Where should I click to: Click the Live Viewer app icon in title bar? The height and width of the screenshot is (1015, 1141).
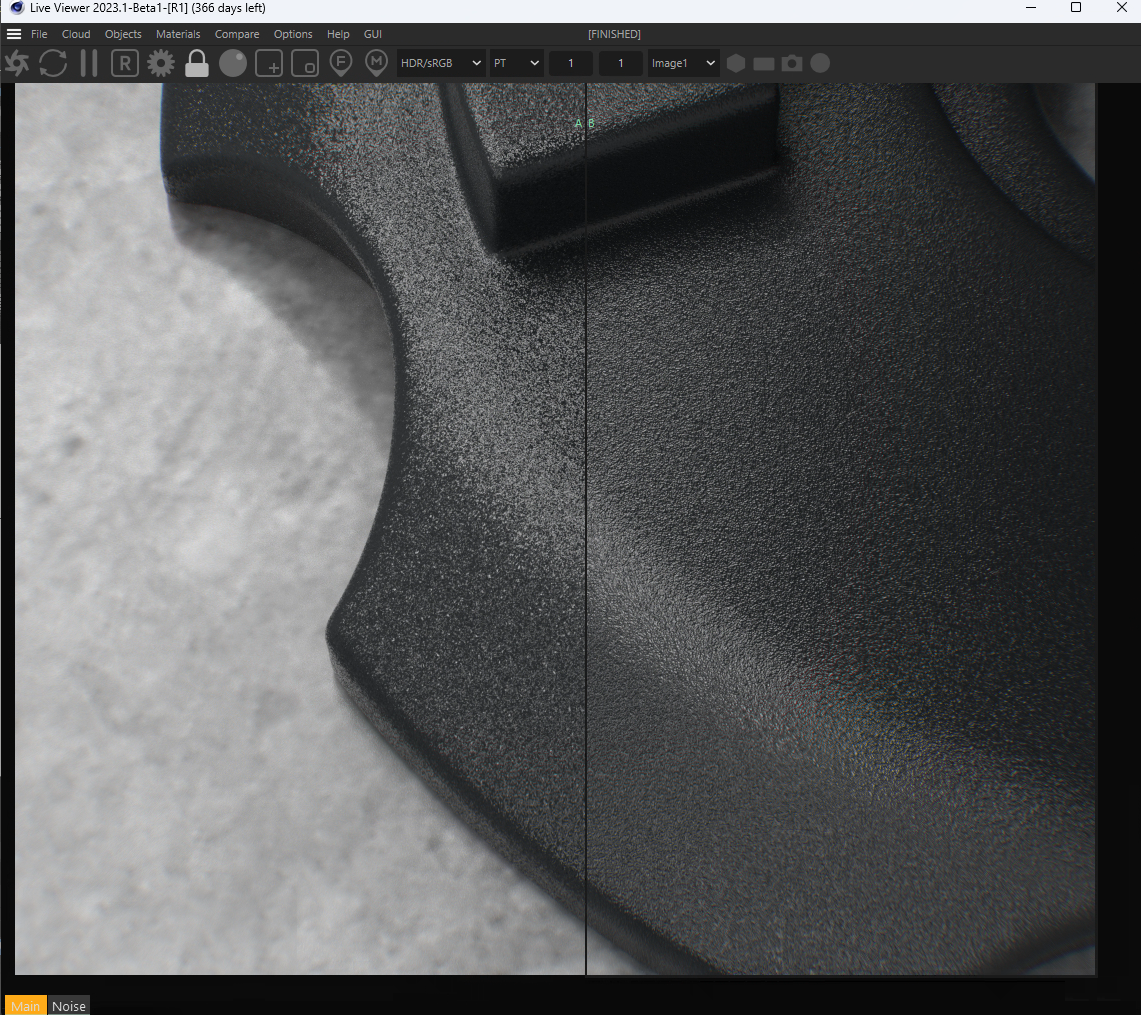[17, 8]
